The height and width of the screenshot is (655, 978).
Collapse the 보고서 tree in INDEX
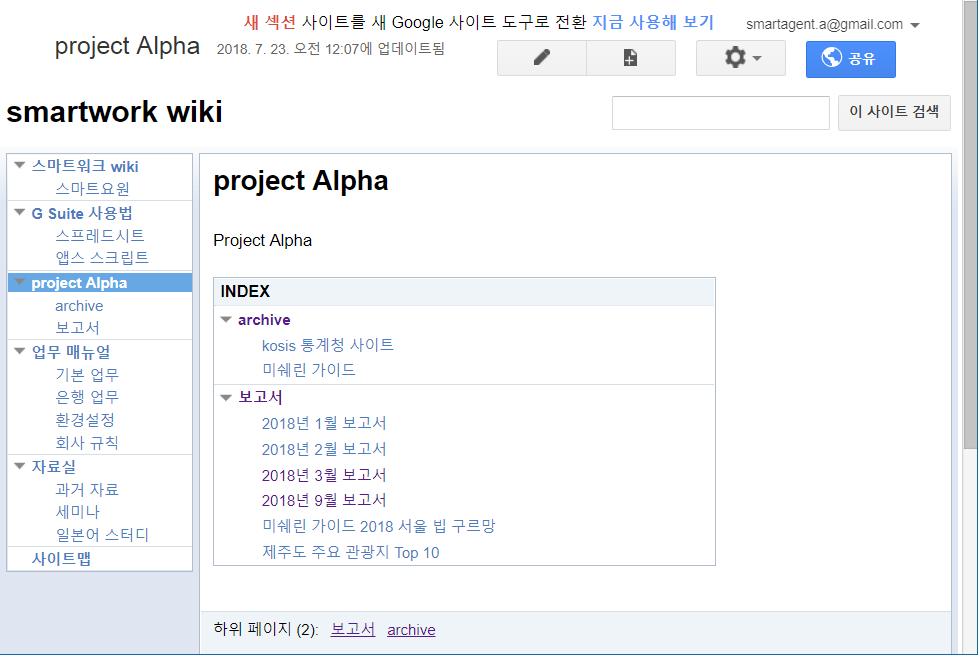point(226,397)
